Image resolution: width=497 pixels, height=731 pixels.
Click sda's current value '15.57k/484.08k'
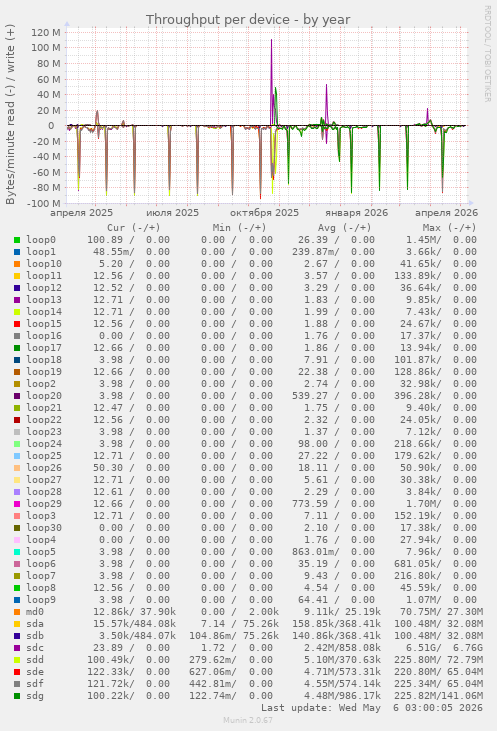point(134,624)
